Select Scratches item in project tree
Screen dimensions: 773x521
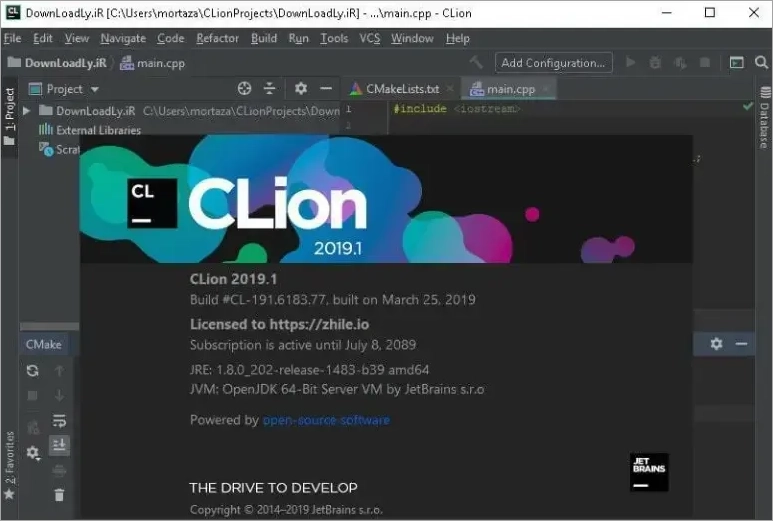pyautogui.click(x=59, y=149)
